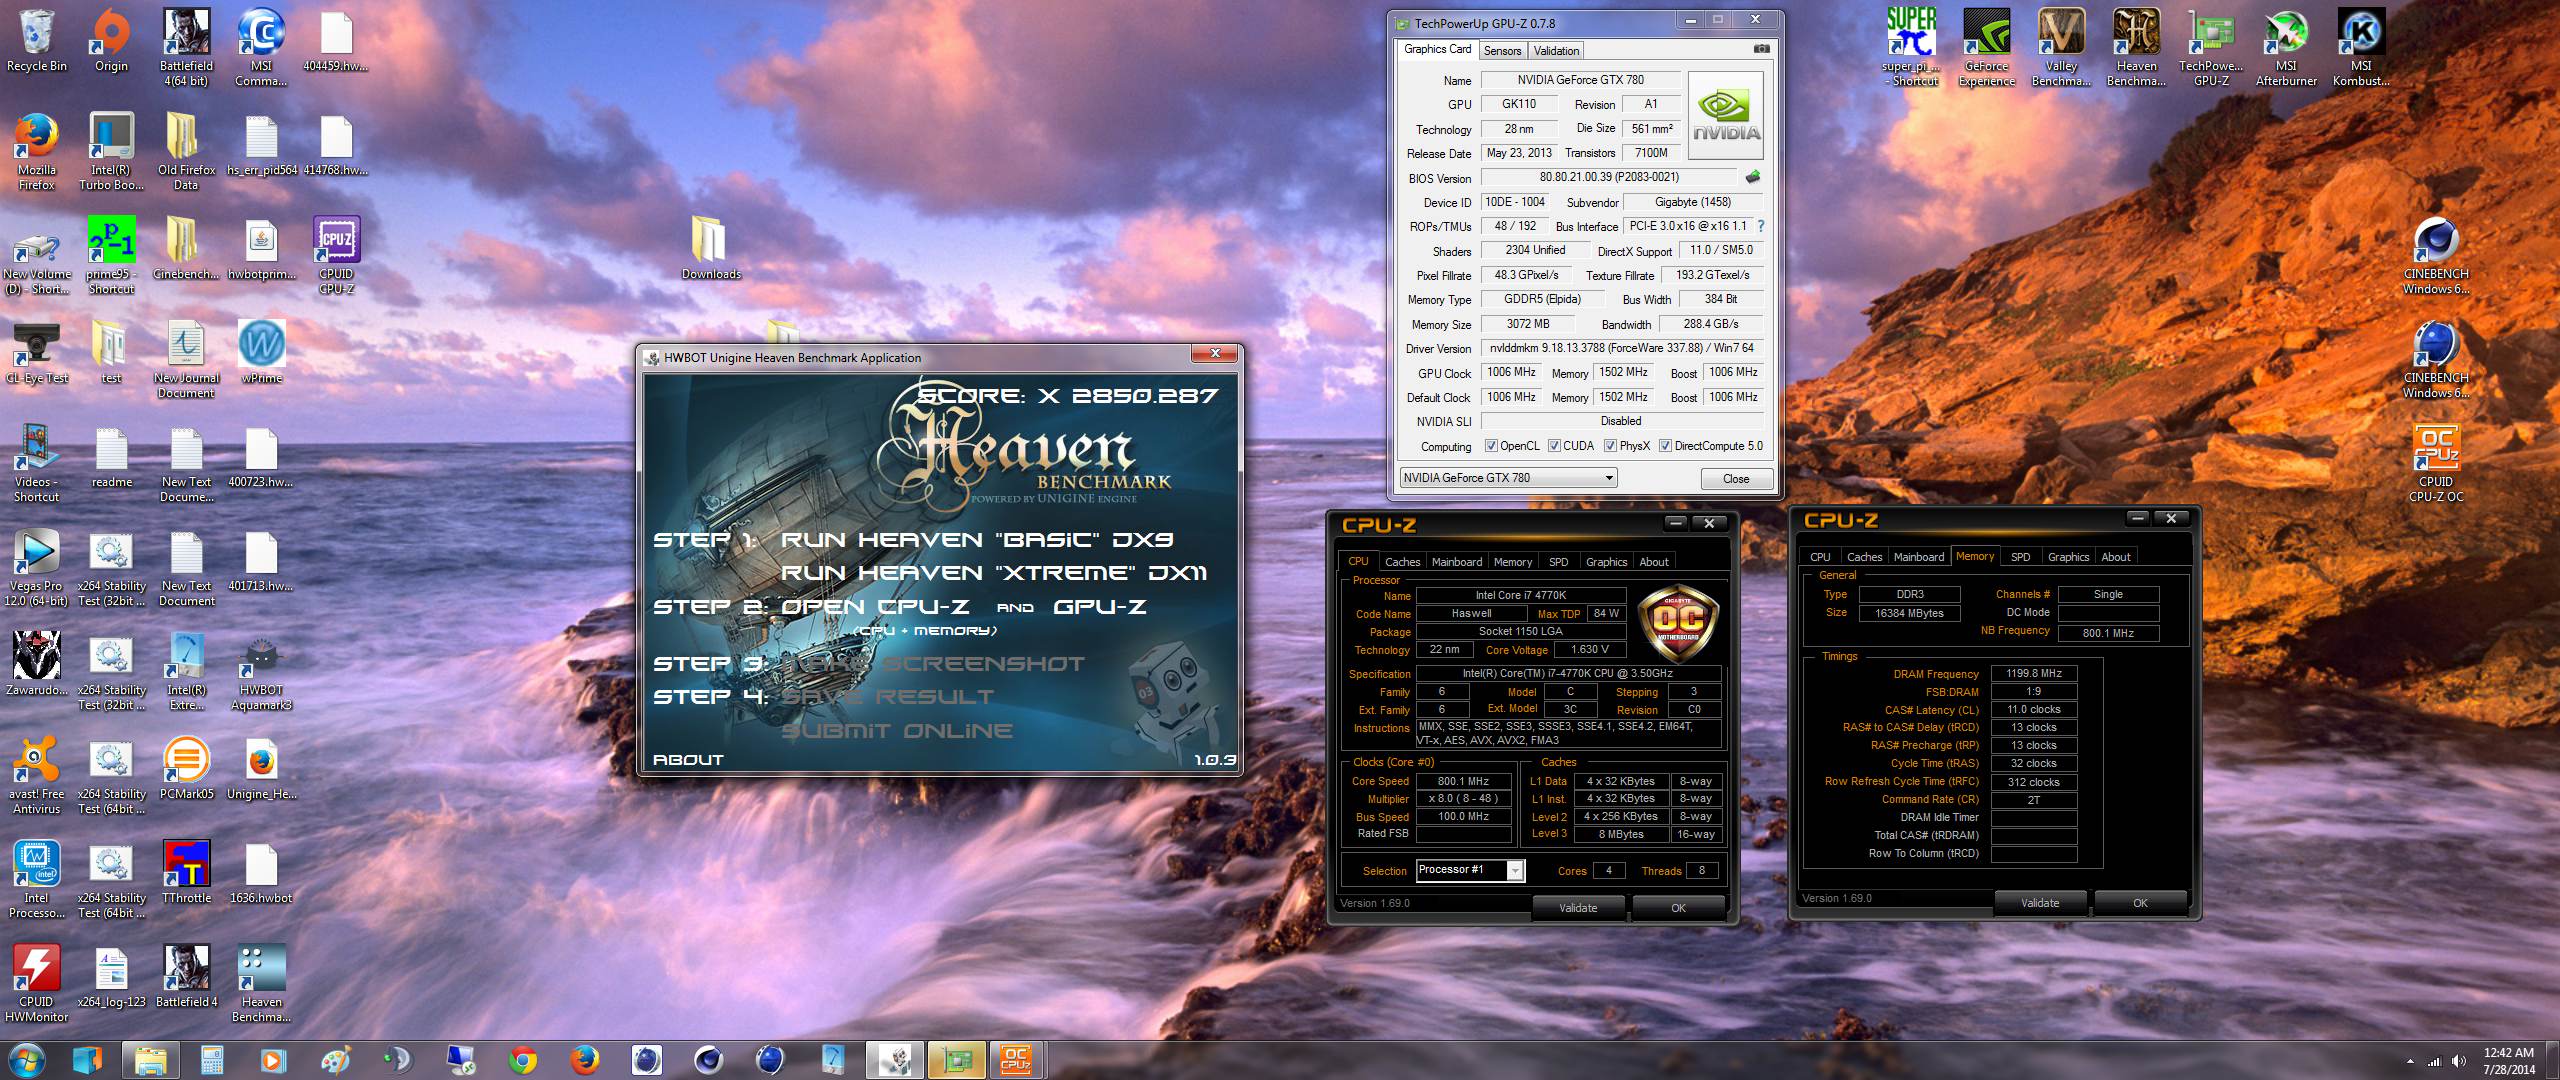The height and width of the screenshot is (1080, 2560).
Task: Open the HWBOT Aquamark3 desktop icon
Action: coord(261,671)
